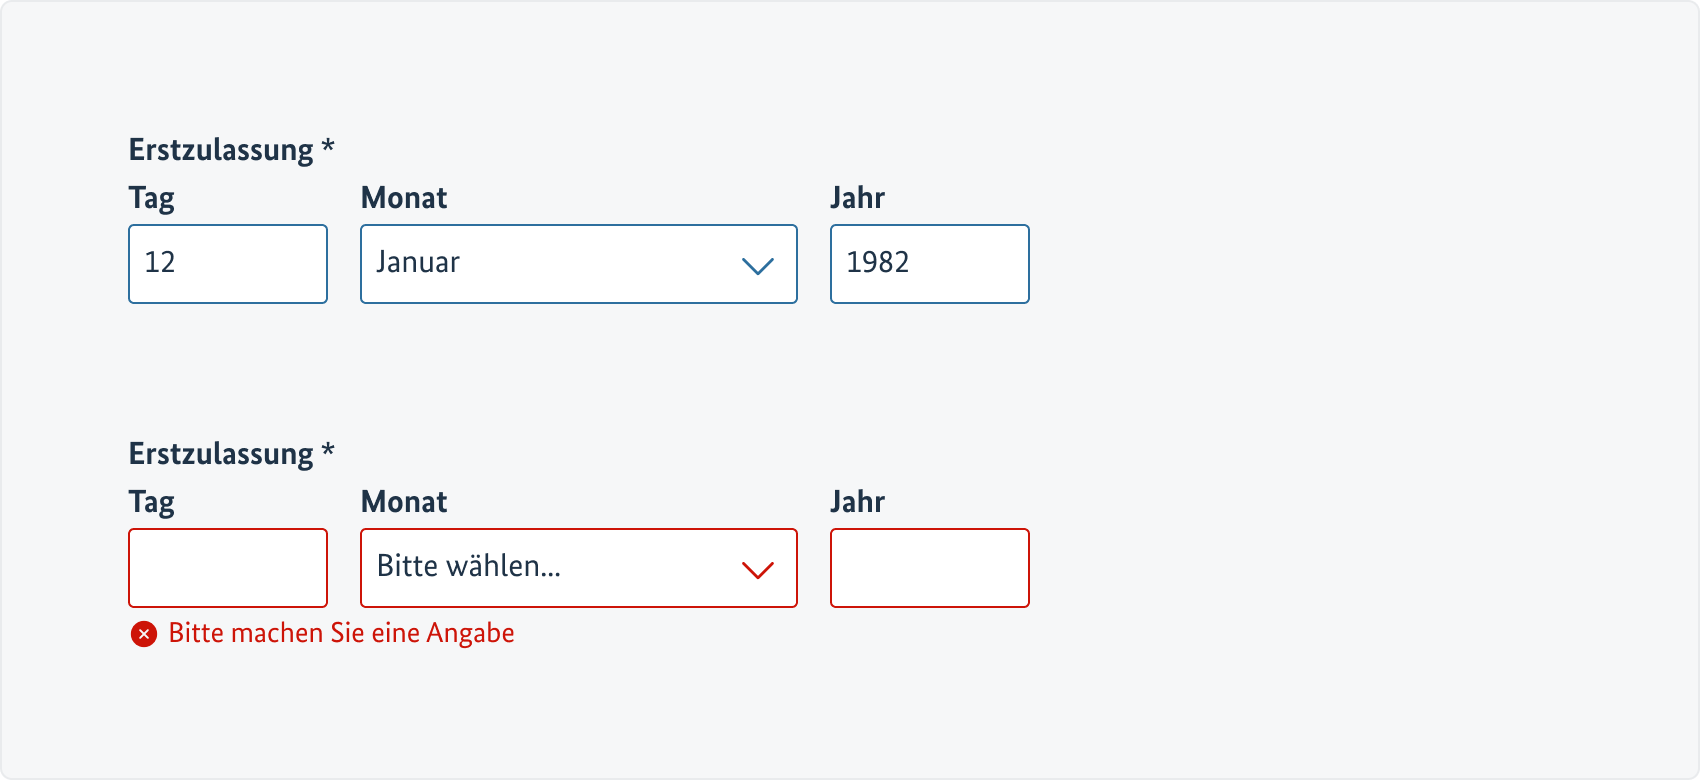This screenshot has width=1700, height=780.
Task: Expand the second month selection list
Action: pos(578,568)
